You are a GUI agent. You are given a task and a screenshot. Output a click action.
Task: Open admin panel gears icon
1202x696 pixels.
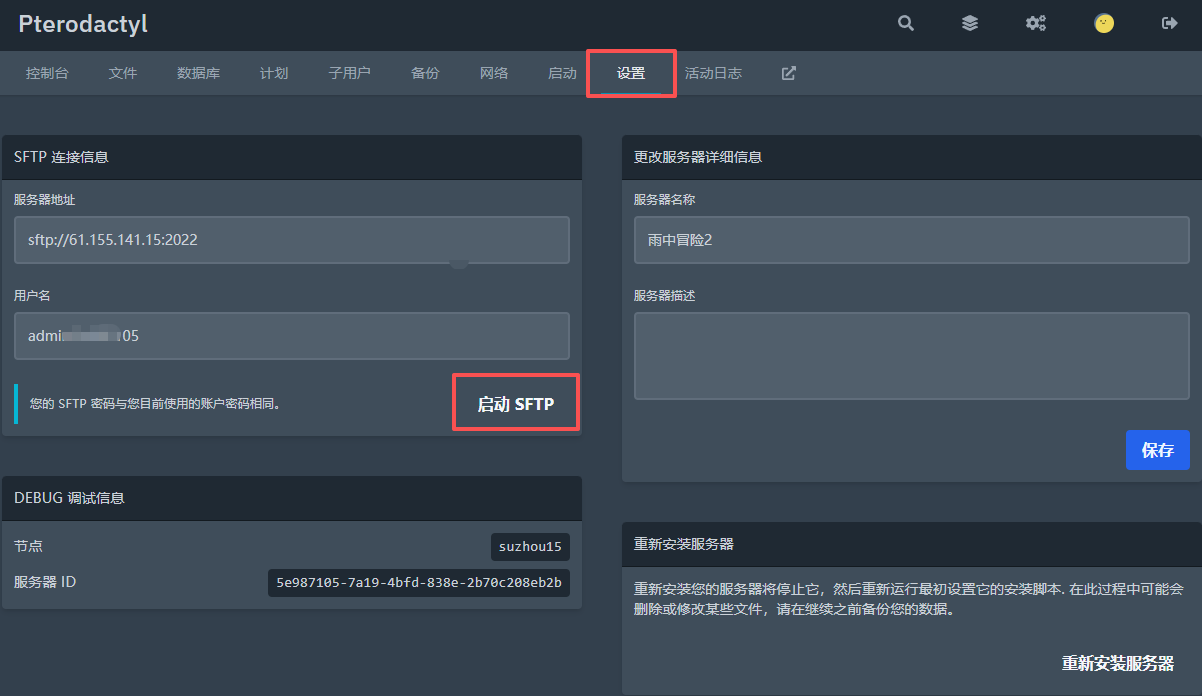(1035, 23)
